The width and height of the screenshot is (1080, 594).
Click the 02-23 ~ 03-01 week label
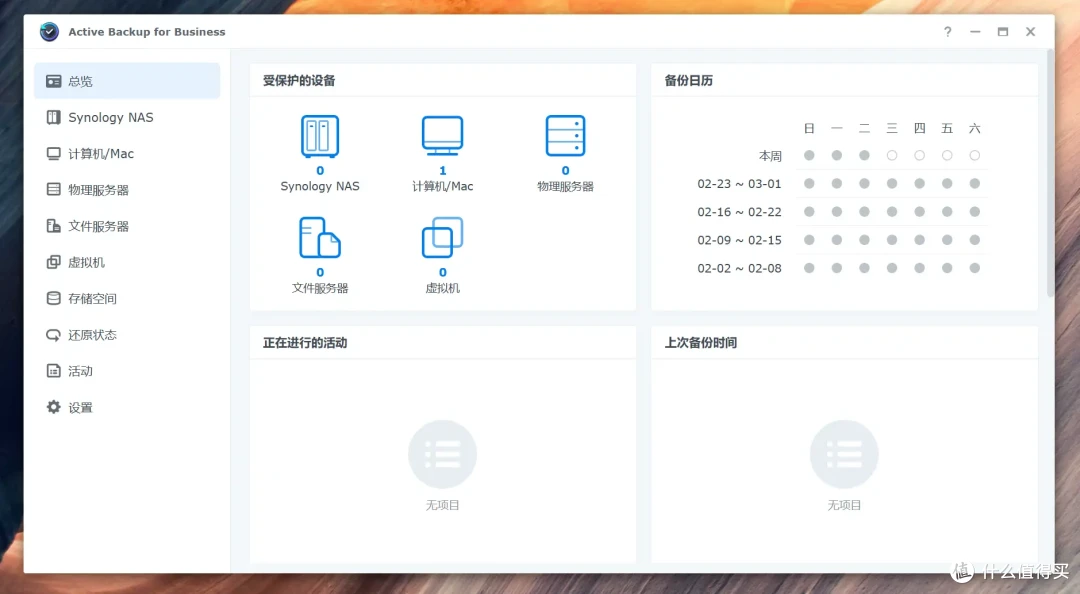coord(739,184)
